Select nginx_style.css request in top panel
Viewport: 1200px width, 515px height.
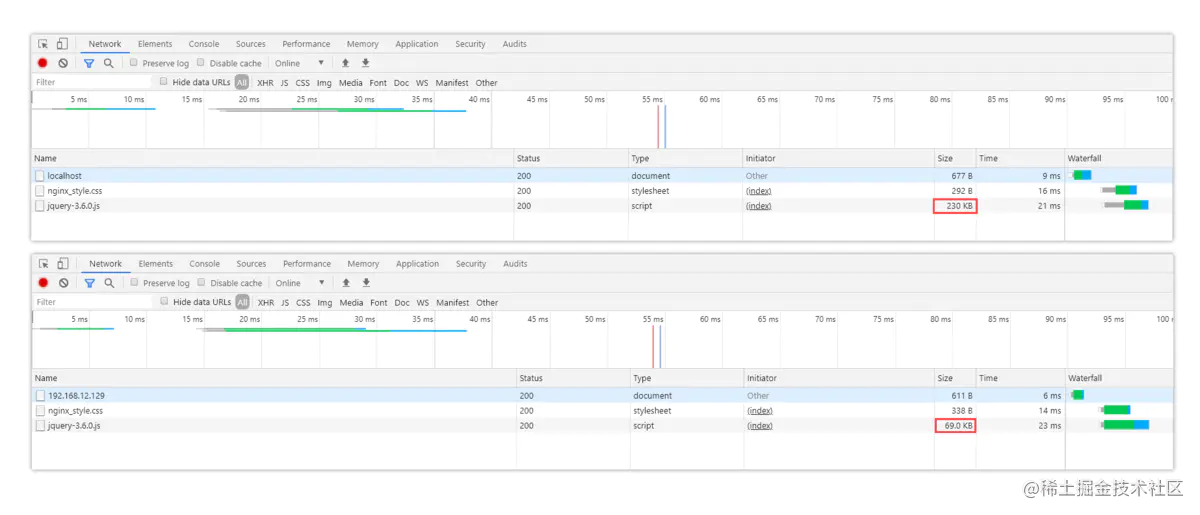601,191
